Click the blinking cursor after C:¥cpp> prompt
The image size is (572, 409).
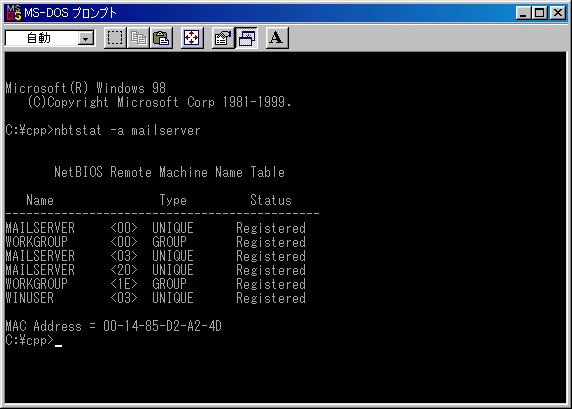click(58, 345)
